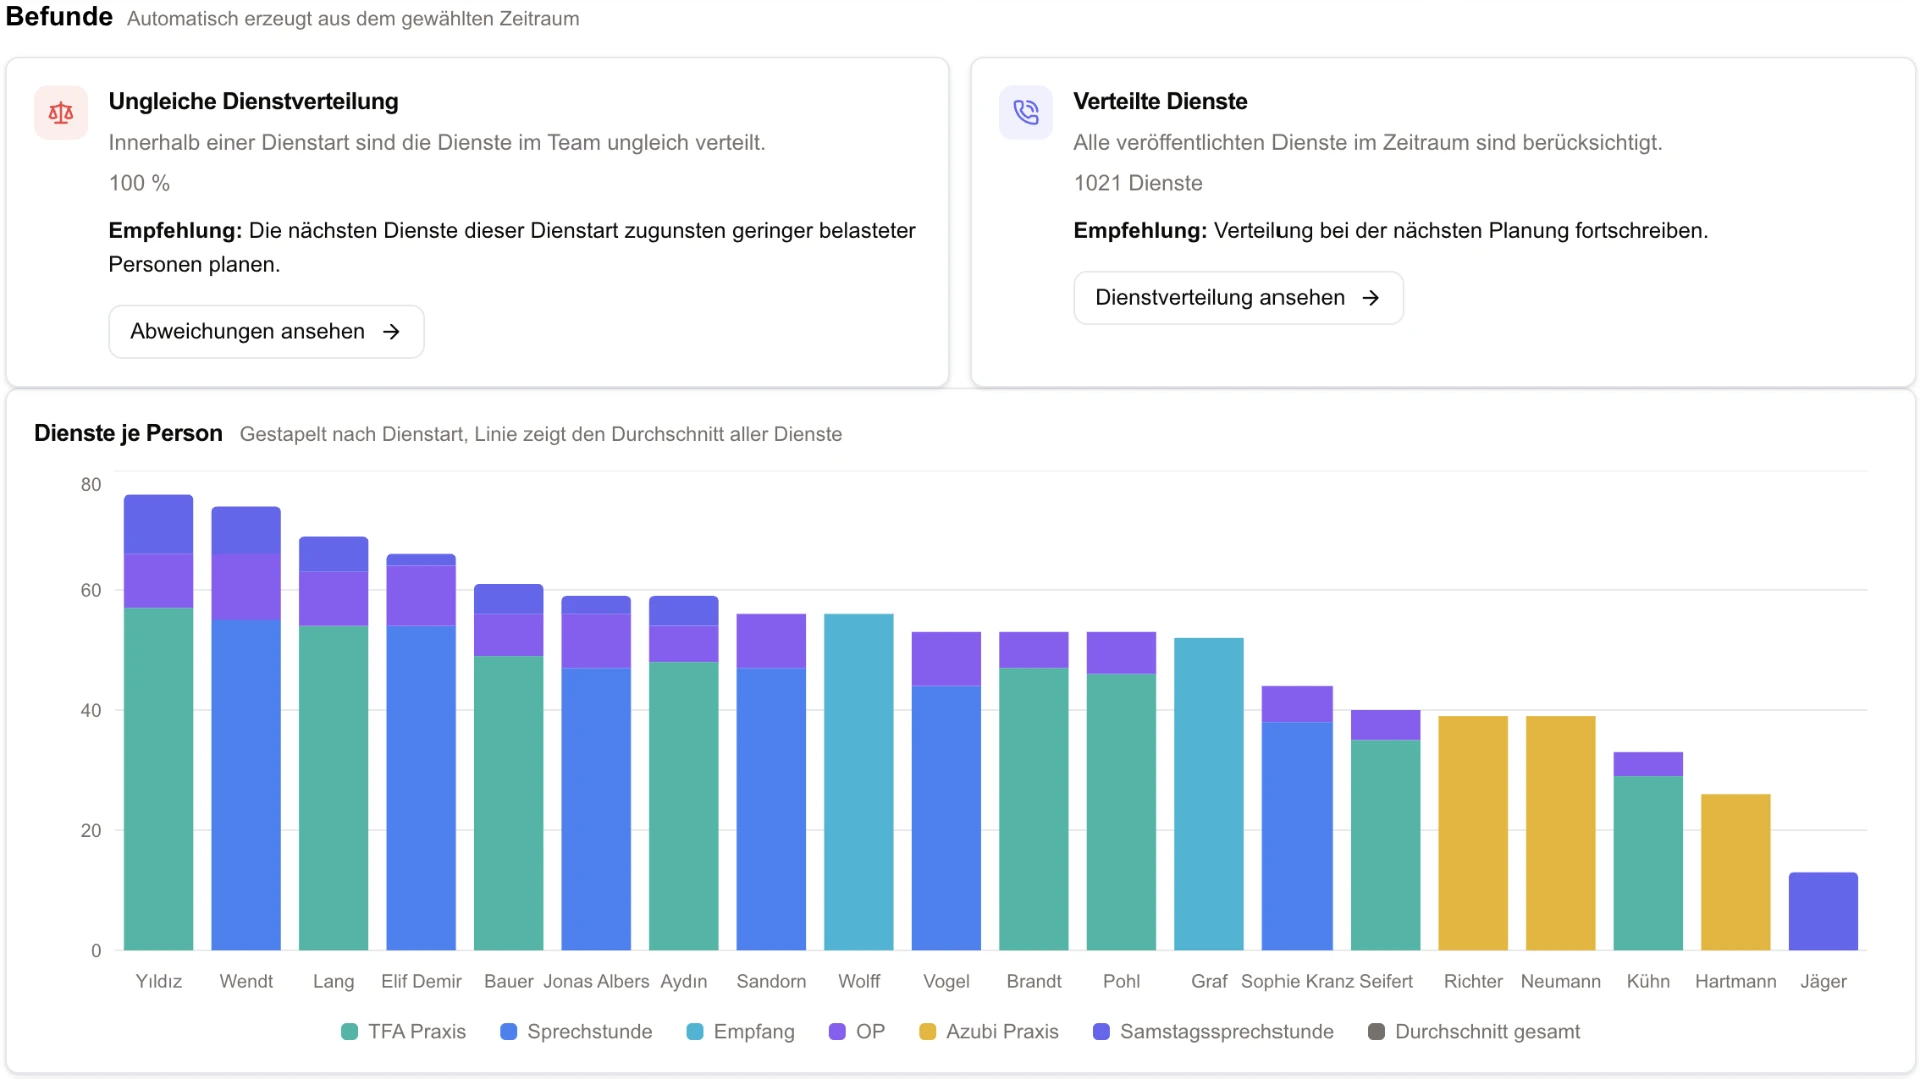Select the Graf Empfang bar

(1209, 794)
